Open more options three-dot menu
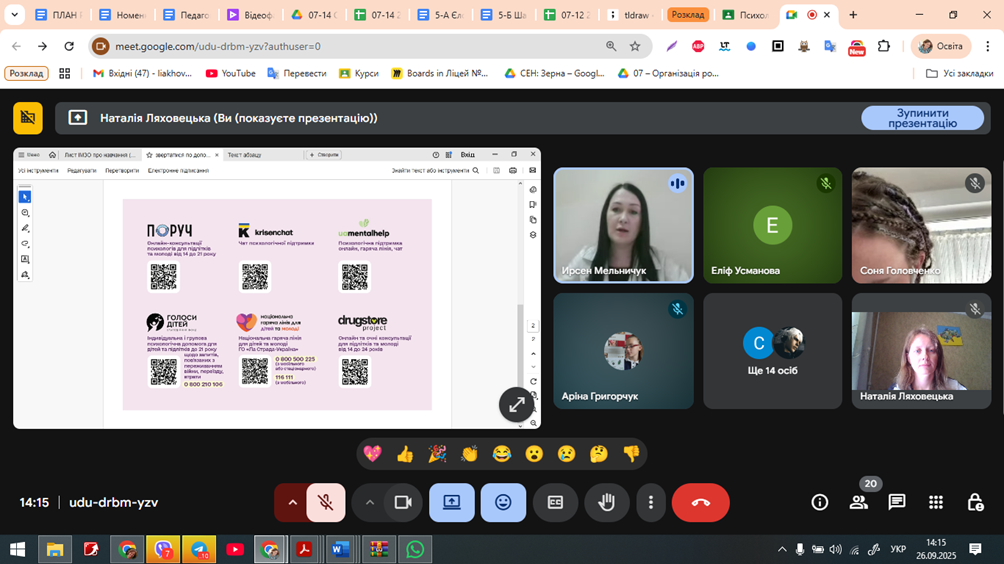 [651, 503]
